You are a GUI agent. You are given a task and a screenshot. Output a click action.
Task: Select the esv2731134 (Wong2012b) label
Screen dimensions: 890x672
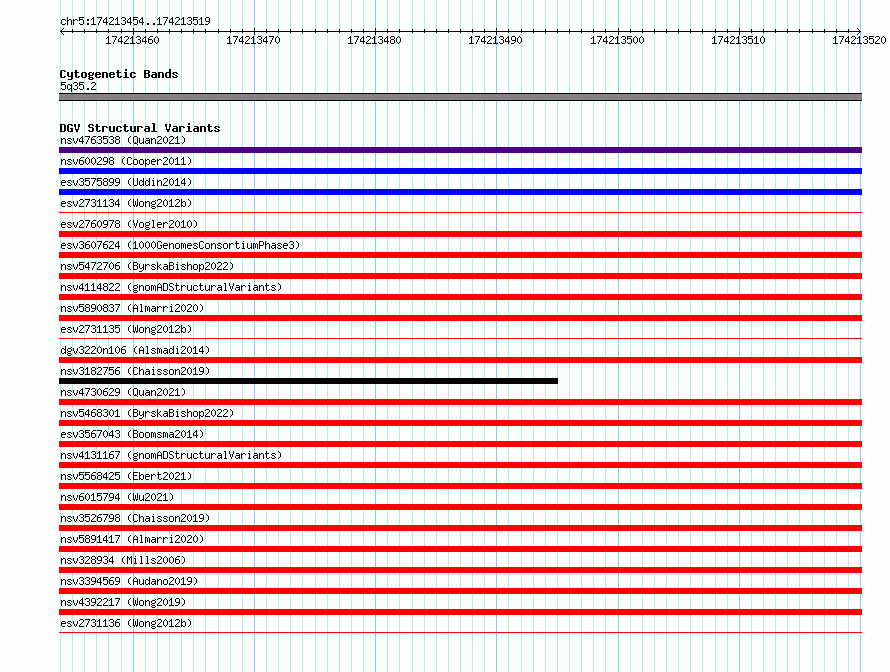pyautogui.click(x=126, y=203)
